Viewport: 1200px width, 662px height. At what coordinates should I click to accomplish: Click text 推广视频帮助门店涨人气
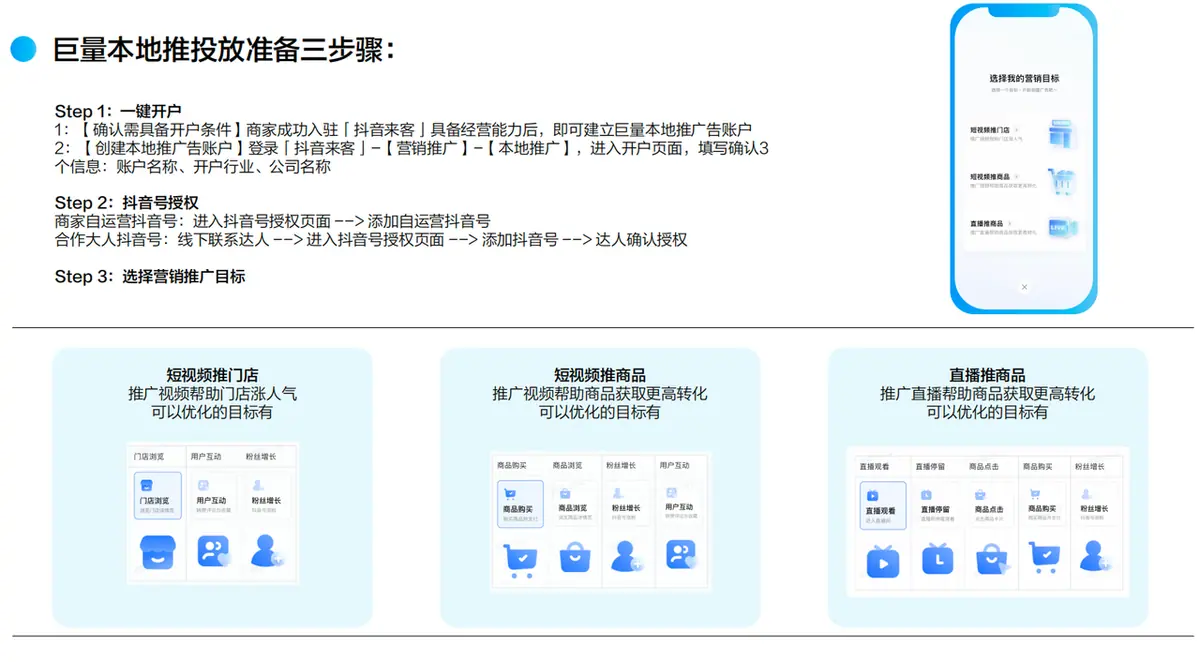pyautogui.click(x=212, y=393)
